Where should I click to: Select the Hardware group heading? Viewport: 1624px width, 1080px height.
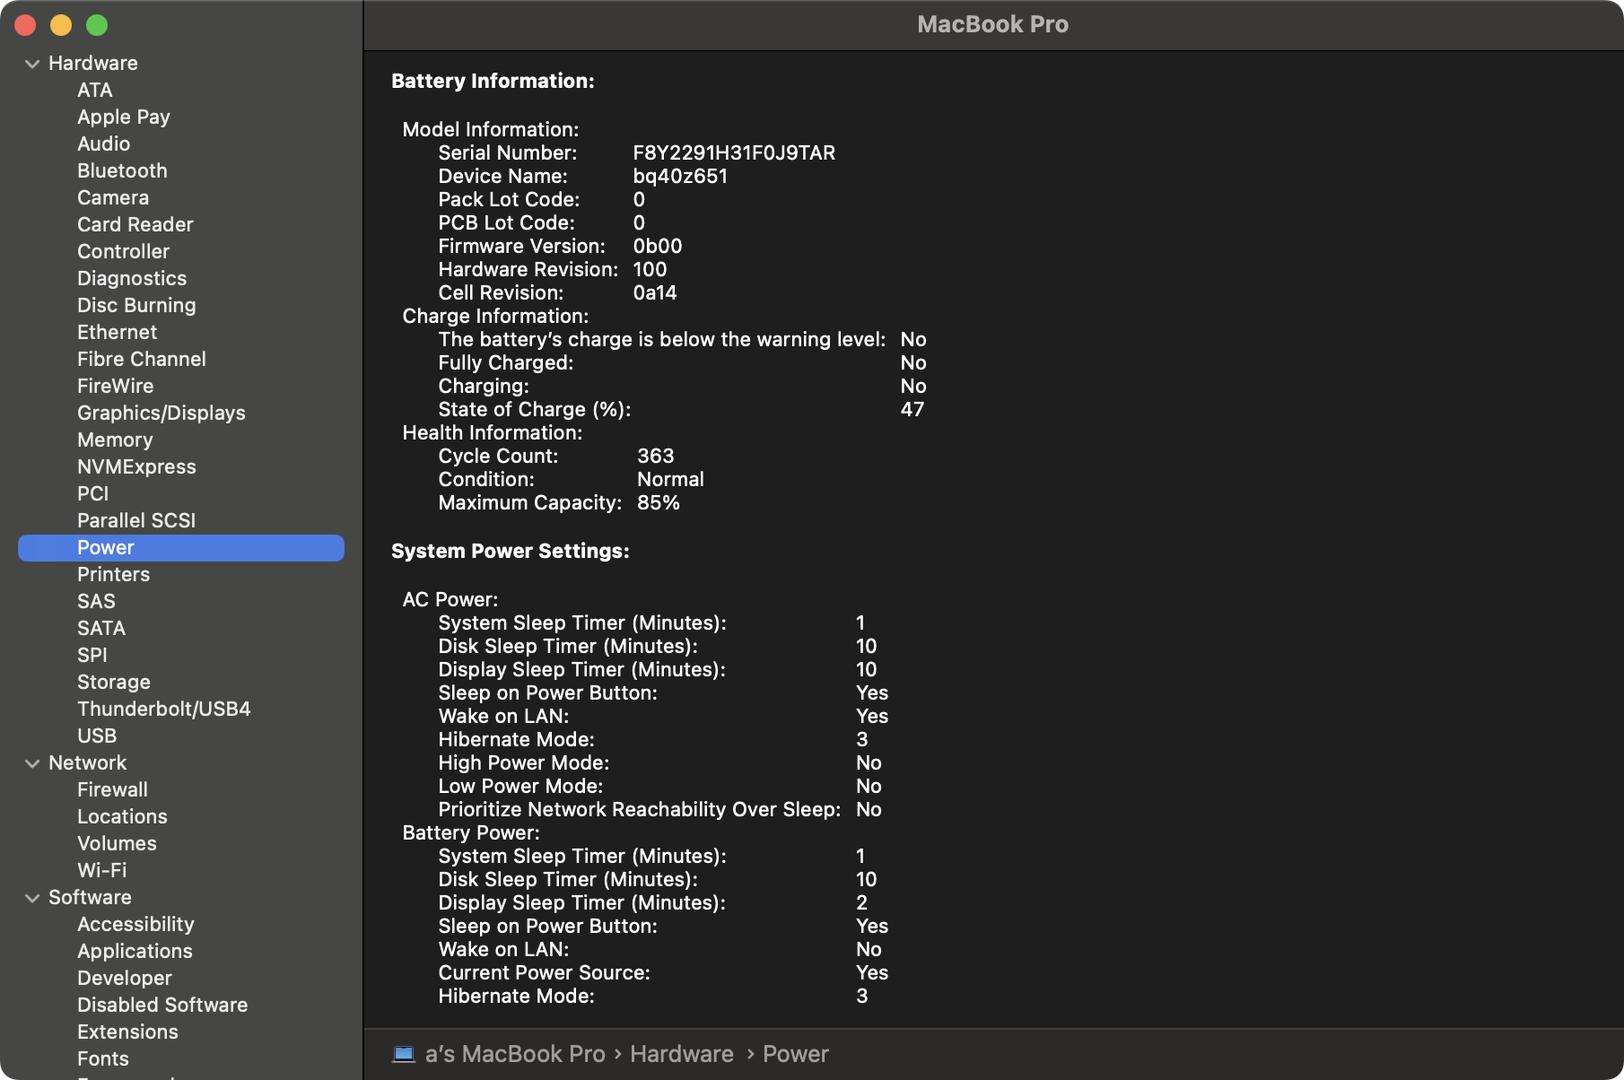pos(93,63)
